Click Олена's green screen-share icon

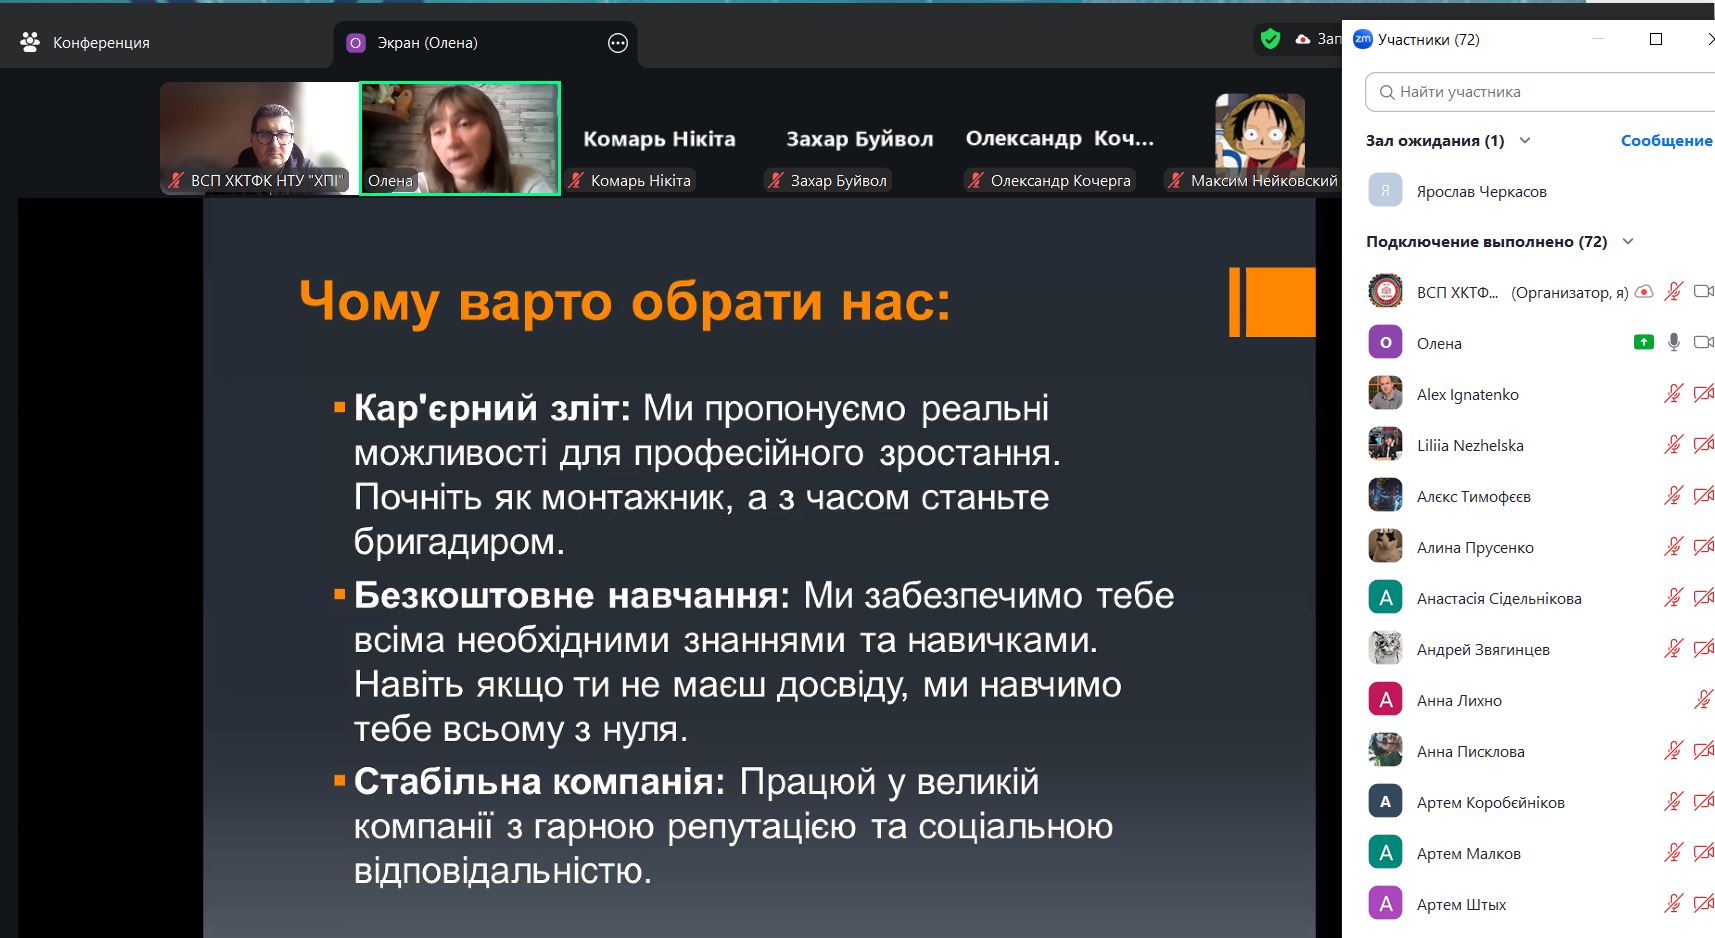(x=1643, y=342)
